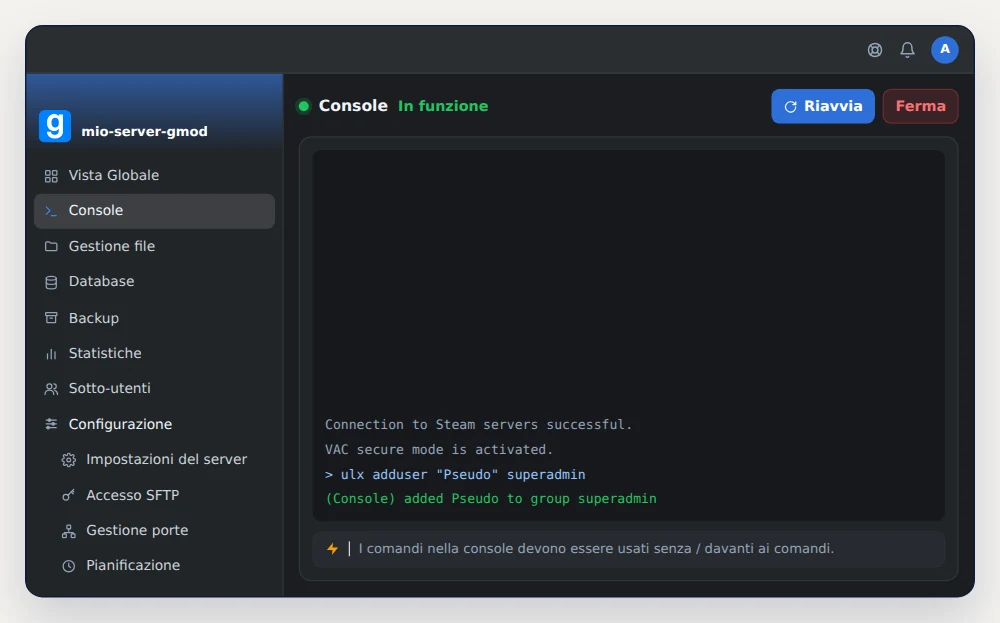Click the green server status dot
Viewport: 1000px width, 623px height.
pyautogui.click(x=304, y=106)
